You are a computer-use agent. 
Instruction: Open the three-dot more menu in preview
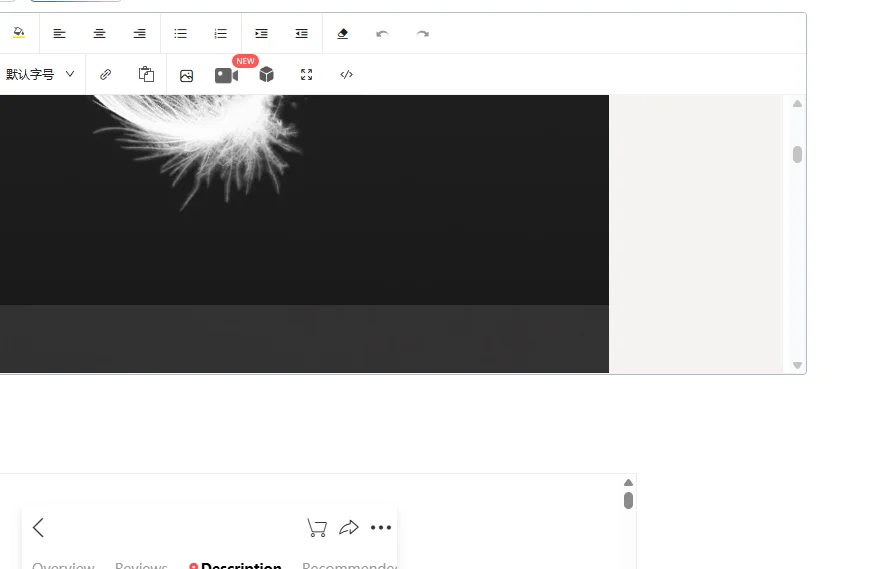click(x=381, y=528)
